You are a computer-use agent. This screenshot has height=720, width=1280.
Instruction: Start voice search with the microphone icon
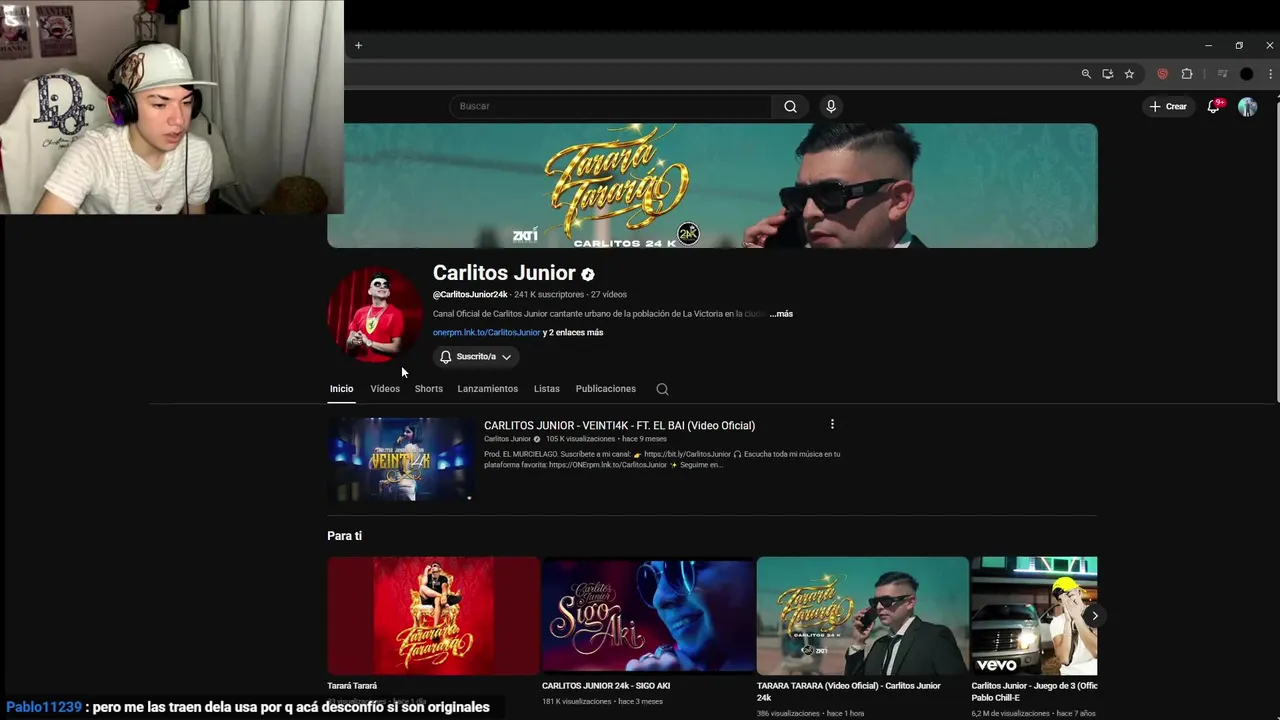(x=831, y=106)
